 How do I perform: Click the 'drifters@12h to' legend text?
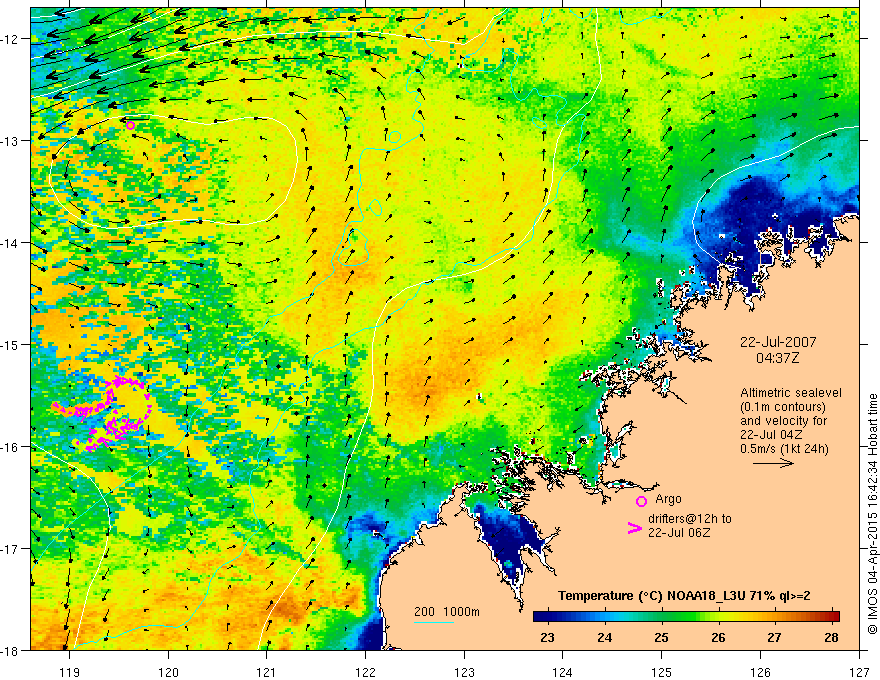[690, 519]
